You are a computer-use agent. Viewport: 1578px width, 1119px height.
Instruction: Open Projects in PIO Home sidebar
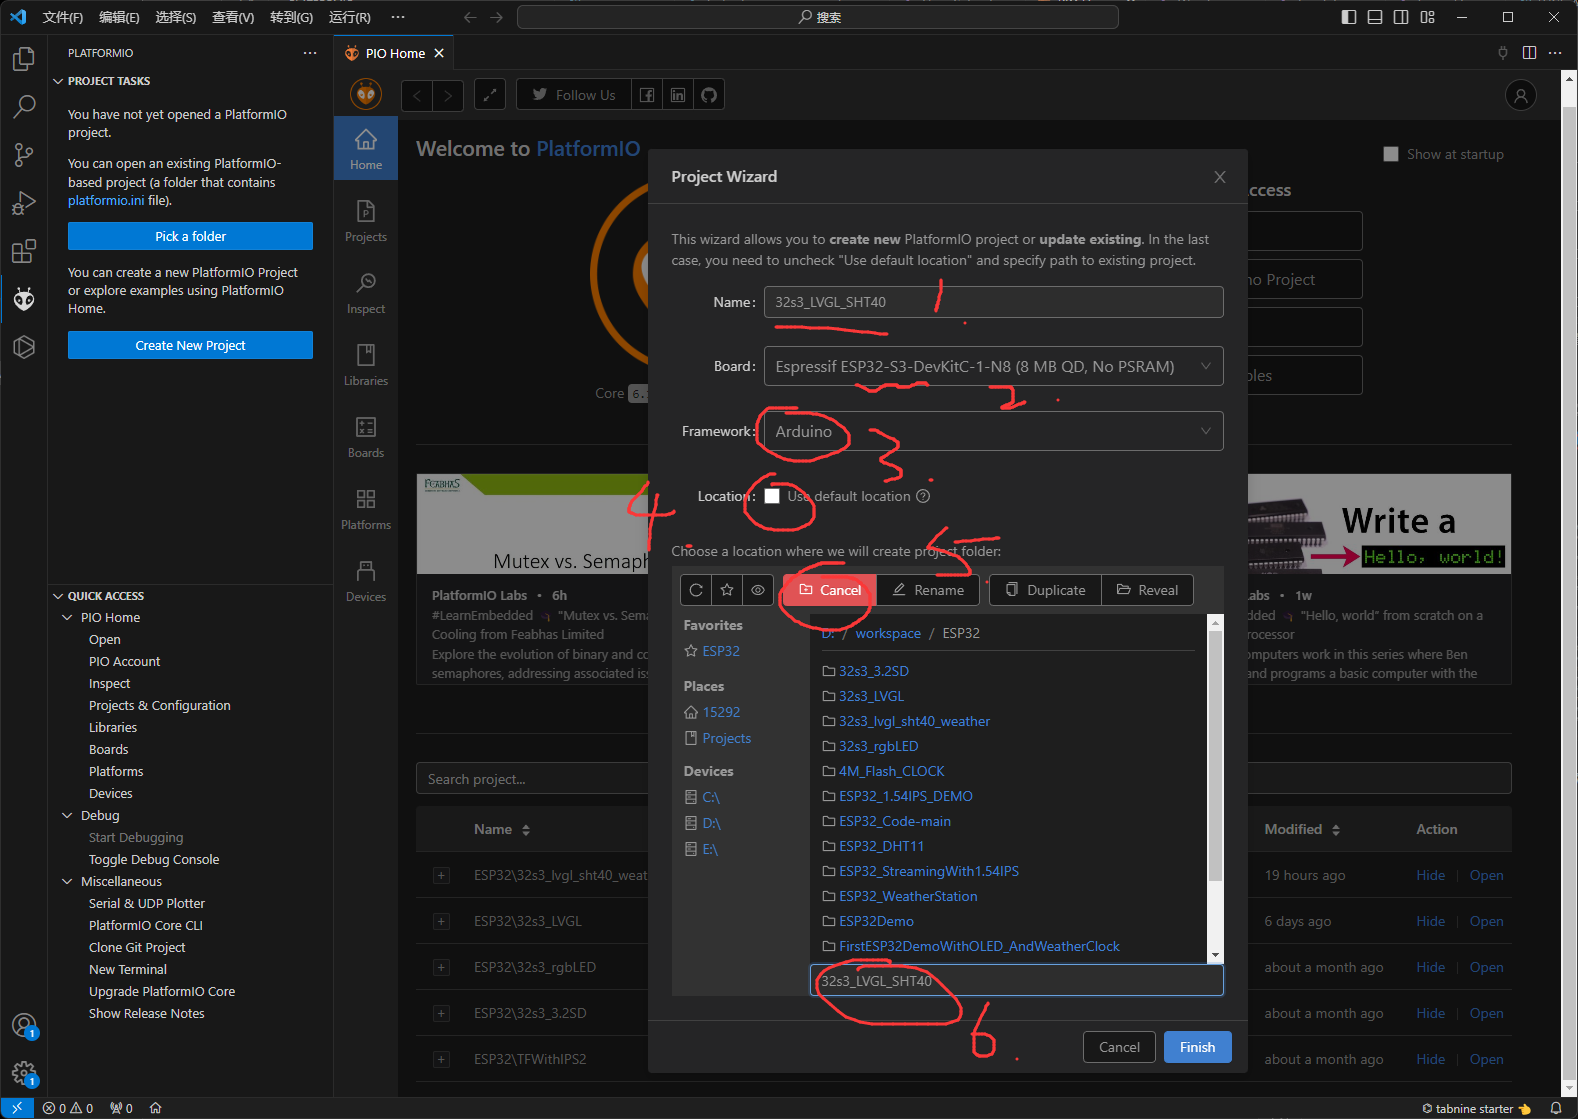[x=366, y=221]
